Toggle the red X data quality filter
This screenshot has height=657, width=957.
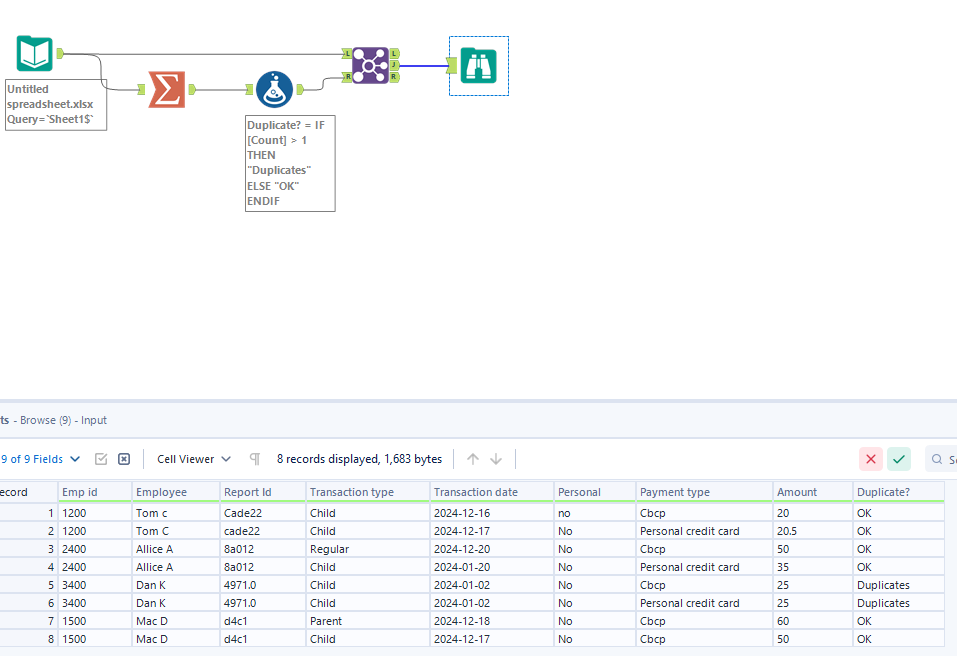[x=870, y=458]
